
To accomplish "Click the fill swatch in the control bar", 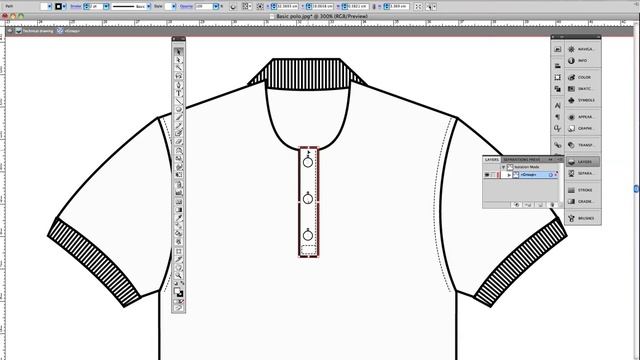I will tap(44, 7).
